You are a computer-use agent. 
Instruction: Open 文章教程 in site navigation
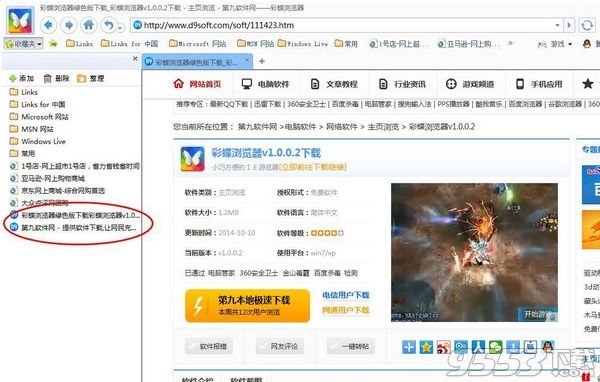334,84
